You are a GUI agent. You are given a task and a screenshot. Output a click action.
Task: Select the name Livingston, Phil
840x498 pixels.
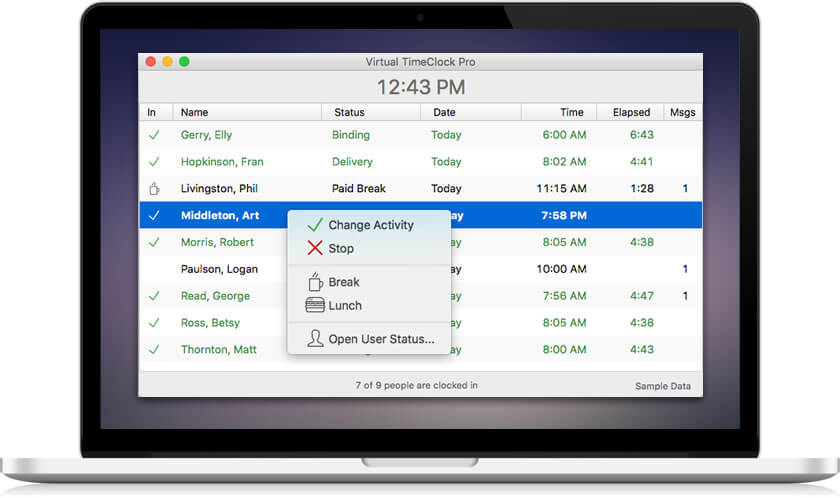[219, 188]
